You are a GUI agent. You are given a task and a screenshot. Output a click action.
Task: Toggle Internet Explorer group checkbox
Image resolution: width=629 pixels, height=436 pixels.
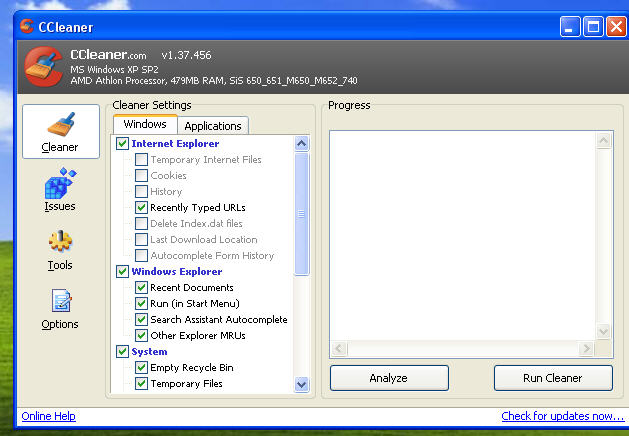122,144
